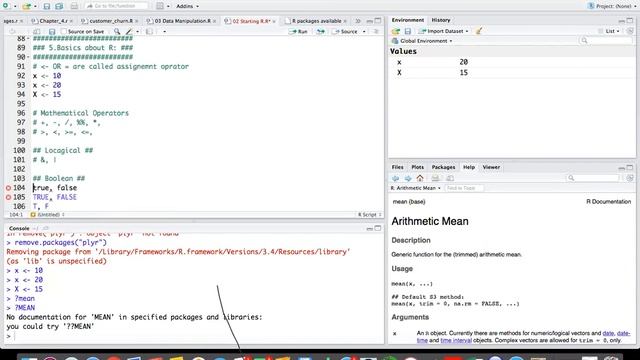This screenshot has height=360, width=640.
Task: Open the History tab
Action: coord(441,20)
